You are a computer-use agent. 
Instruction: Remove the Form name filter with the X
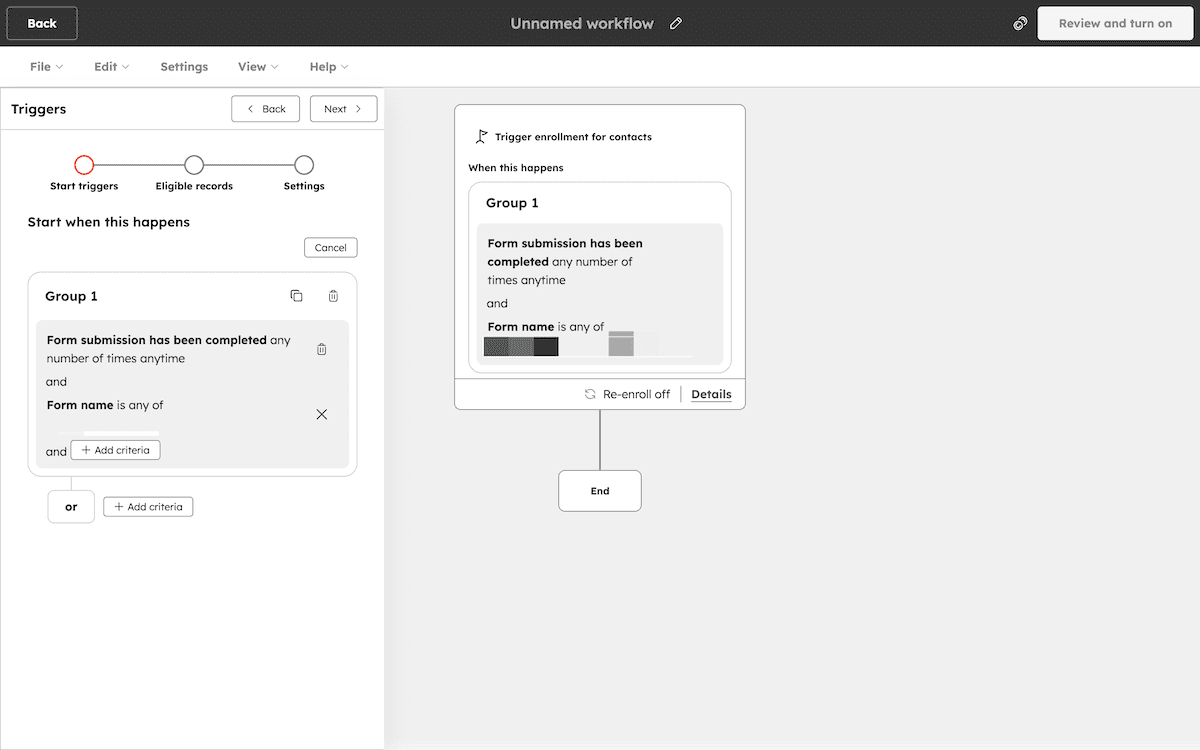321,413
